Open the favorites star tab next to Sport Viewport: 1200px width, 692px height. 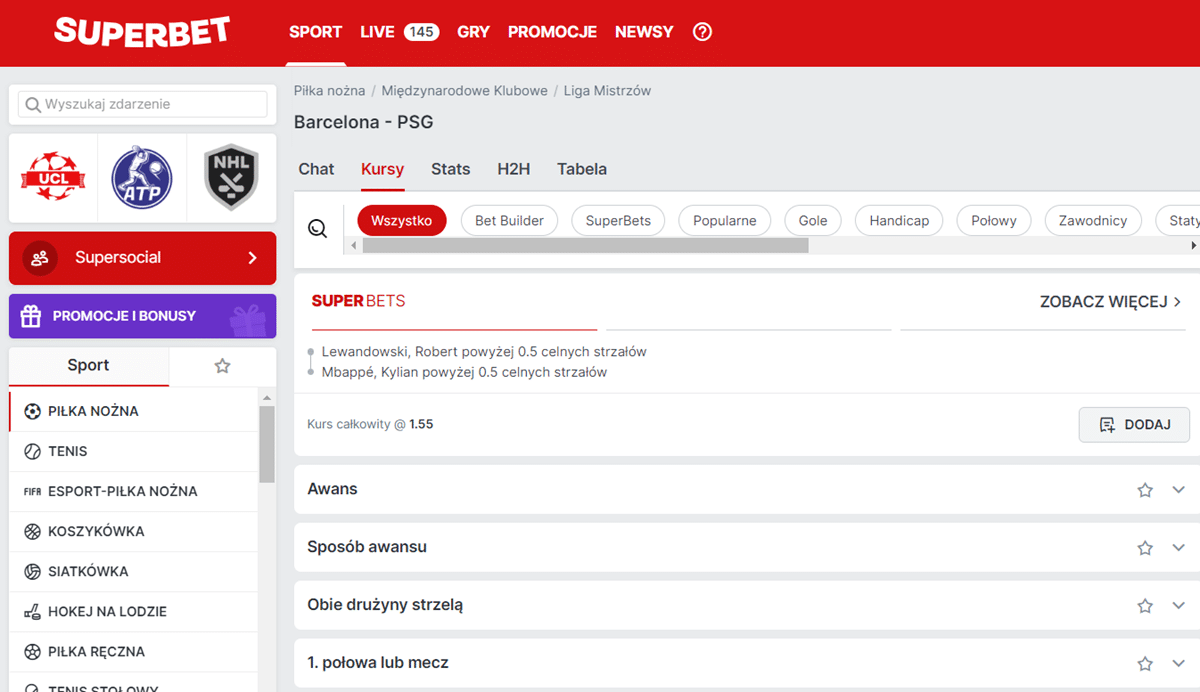(222, 366)
